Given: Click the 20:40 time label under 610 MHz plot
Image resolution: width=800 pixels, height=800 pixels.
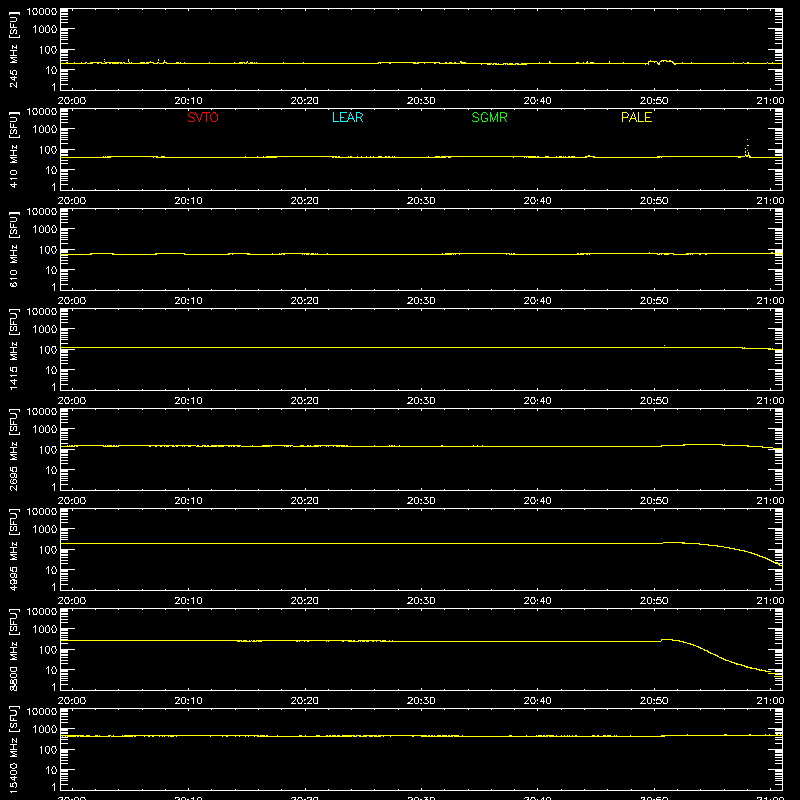Looking at the screenshot, I should [537, 301].
